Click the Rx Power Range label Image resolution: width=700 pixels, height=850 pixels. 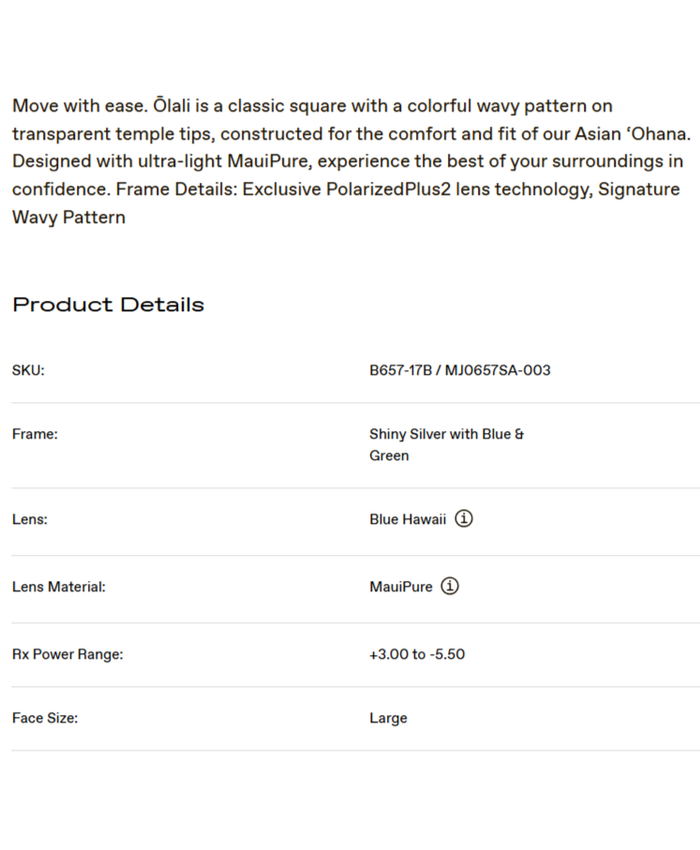point(67,654)
